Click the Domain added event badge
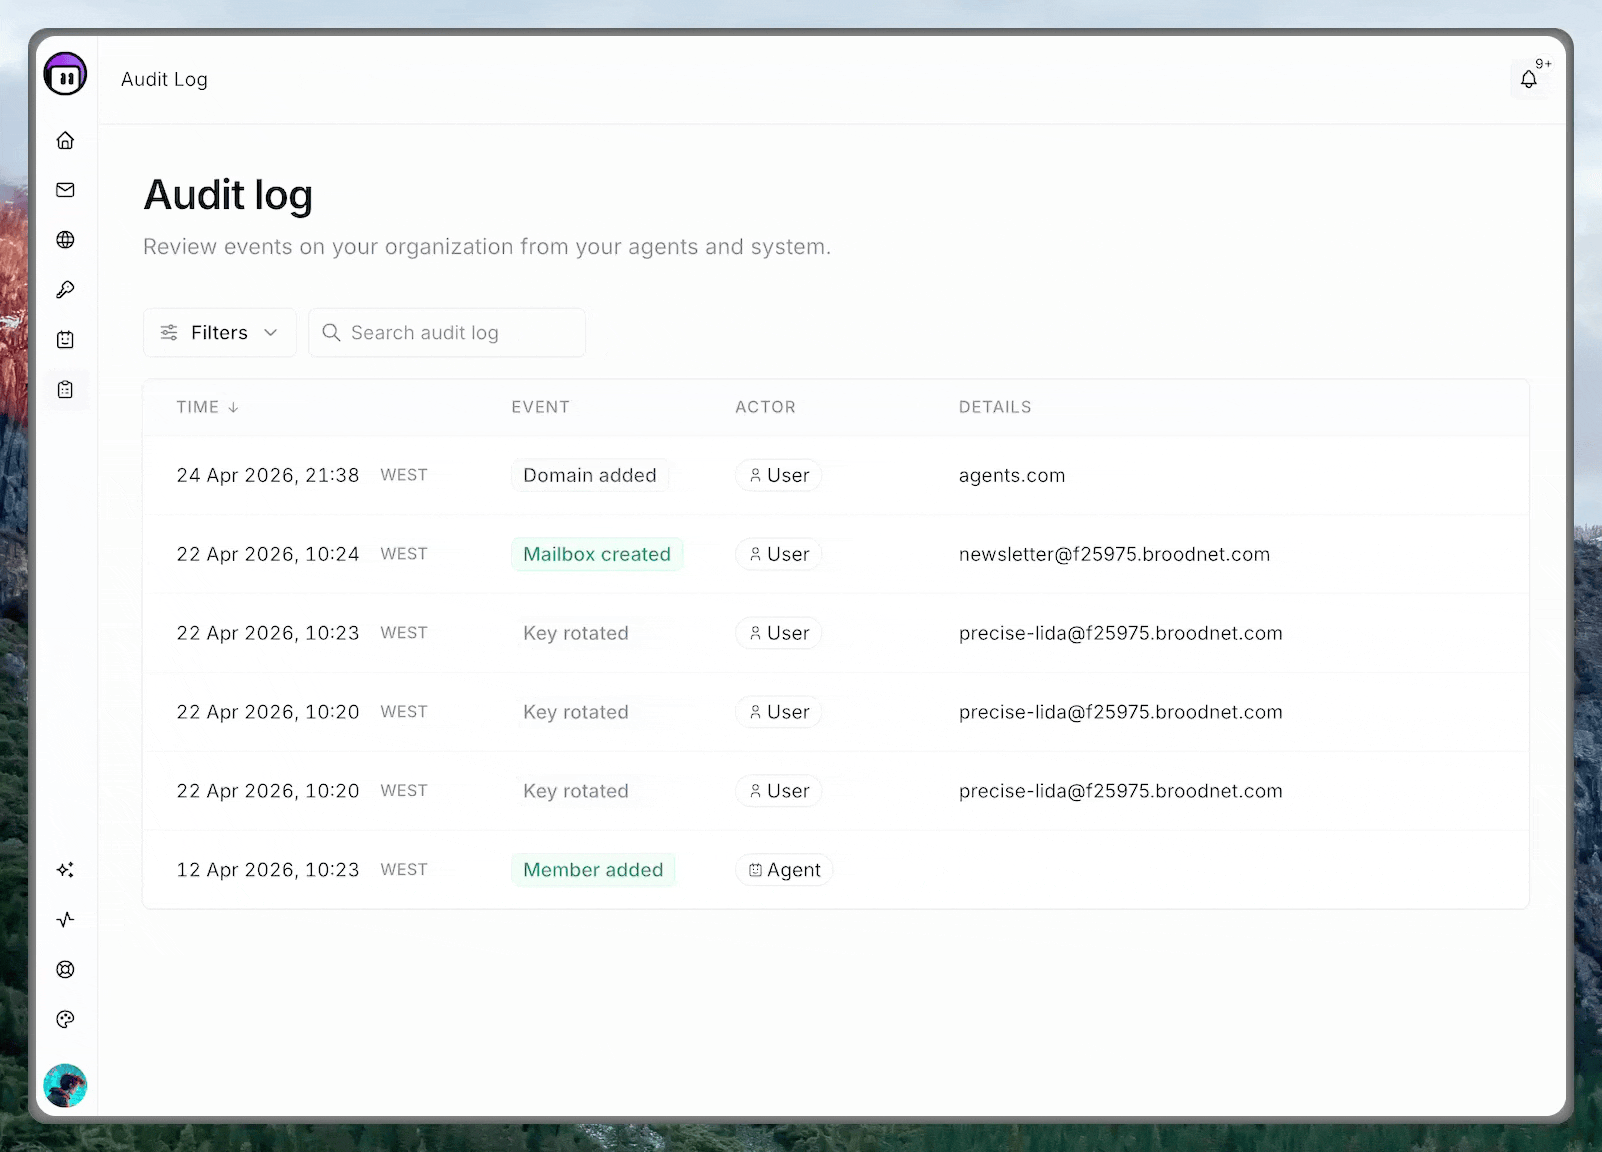Screen dimensions: 1602x1152 (x=590, y=475)
